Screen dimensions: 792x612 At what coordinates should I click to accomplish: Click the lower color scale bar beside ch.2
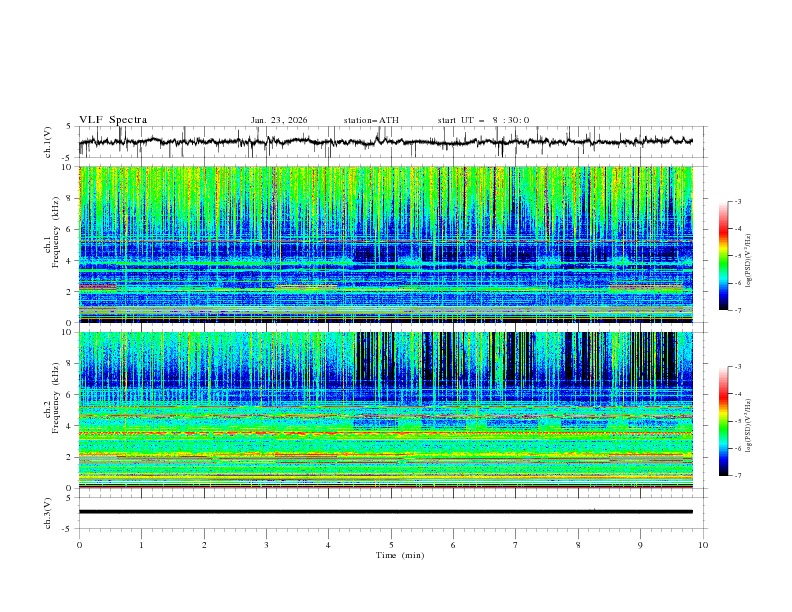(x=723, y=421)
